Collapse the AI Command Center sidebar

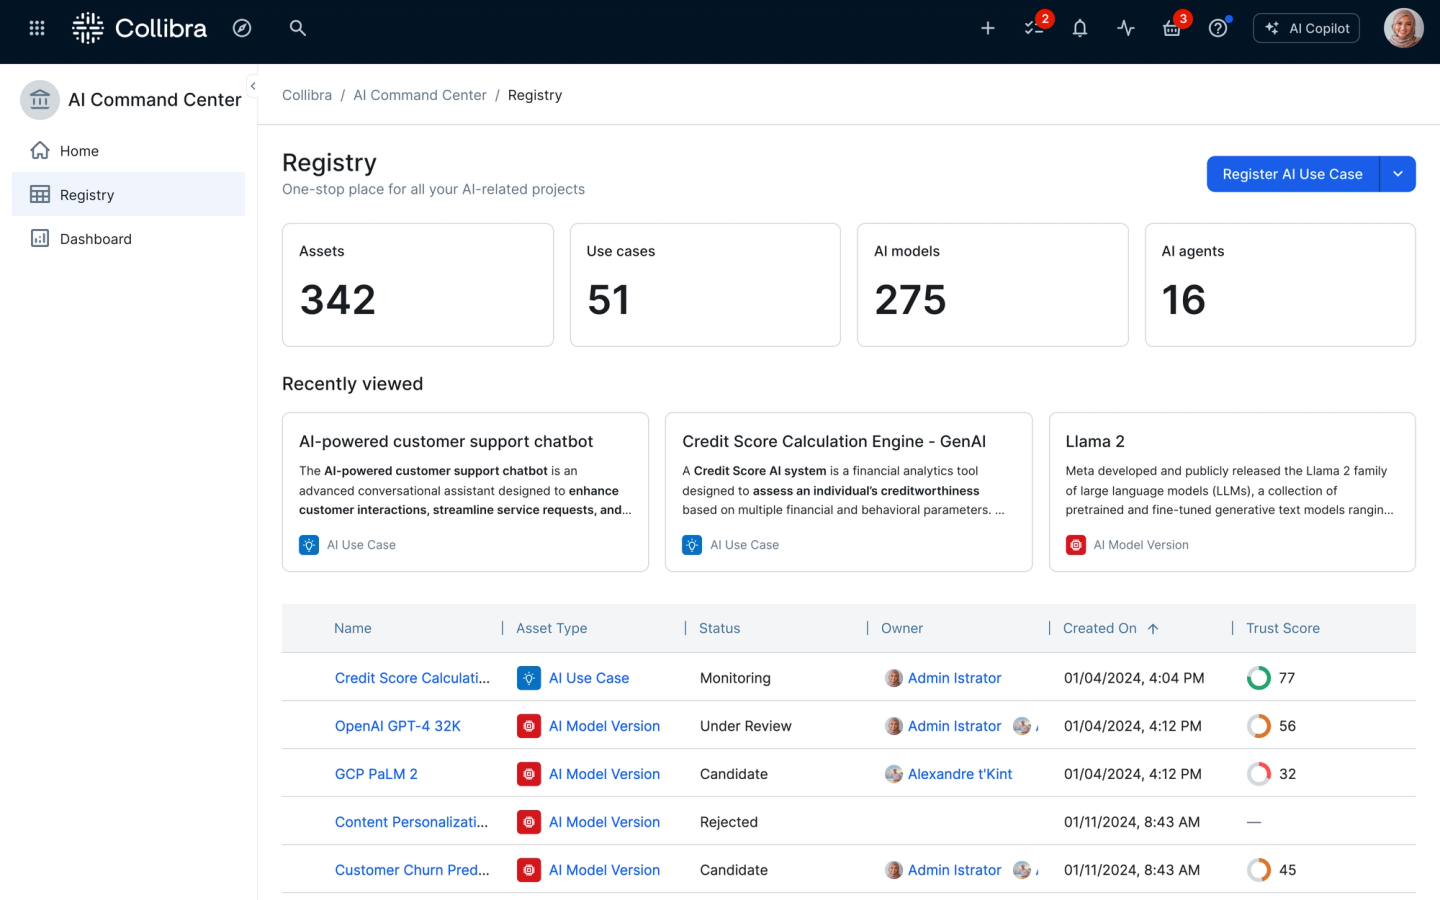click(253, 86)
